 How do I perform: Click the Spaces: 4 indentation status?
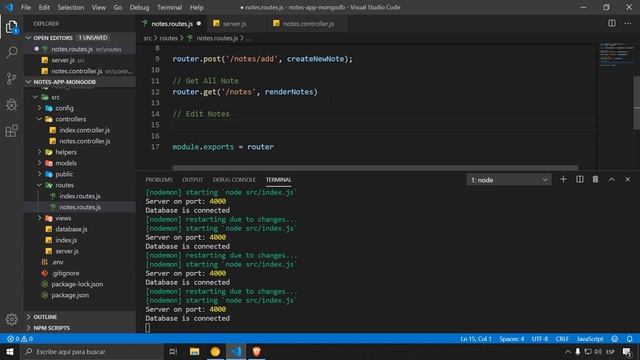pyautogui.click(x=511, y=339)
